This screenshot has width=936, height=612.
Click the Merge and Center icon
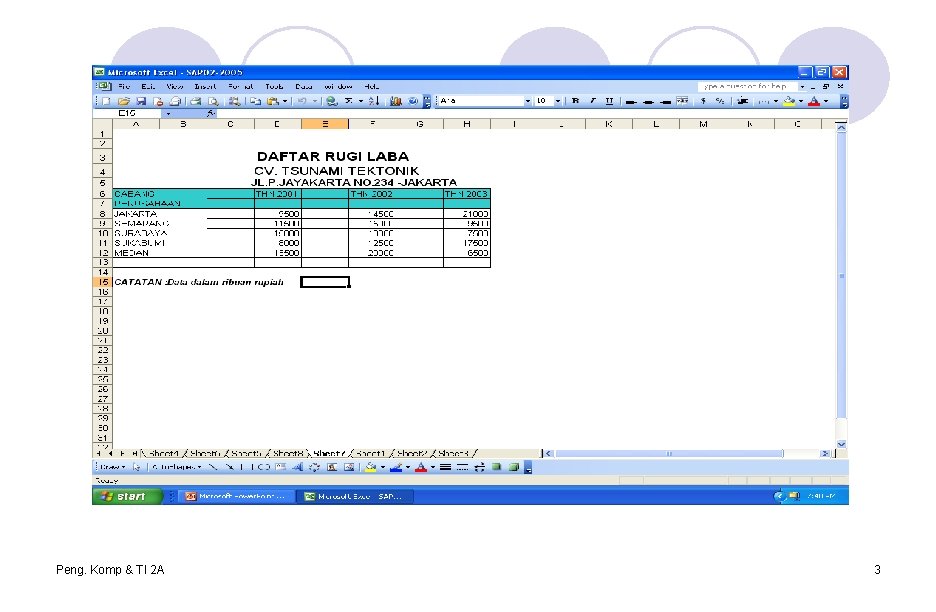coord(682,102)
